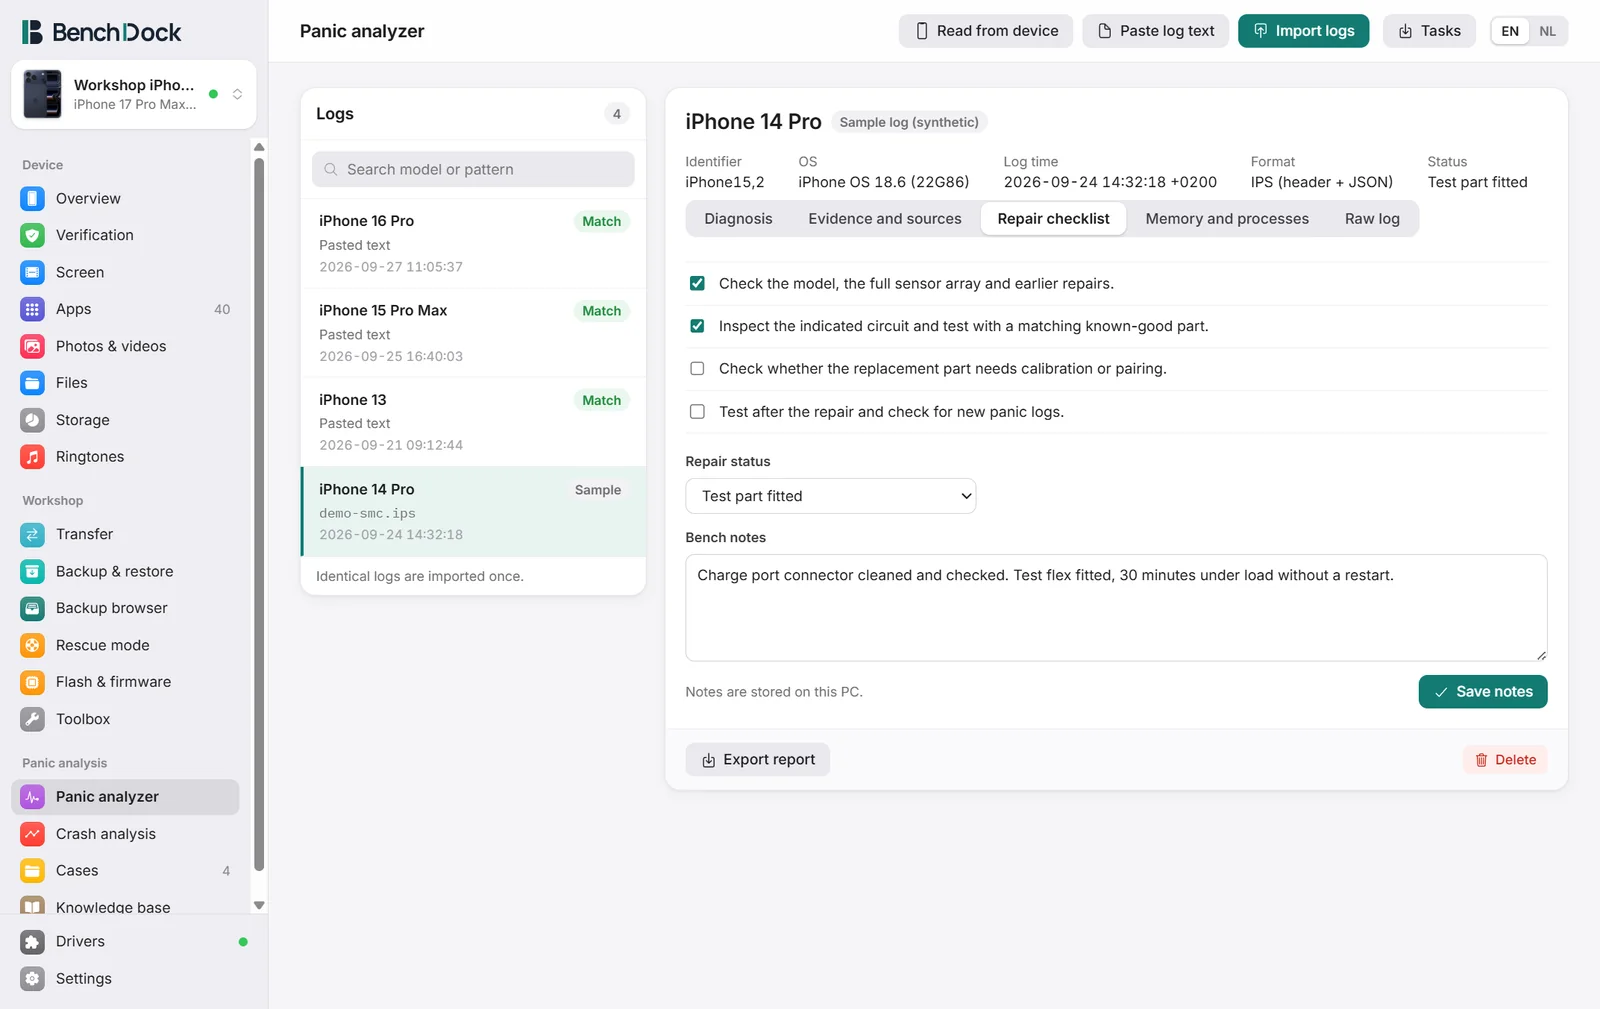Select the Rescue mode icon
Image resolution: width=1600 pixels, height=1009 pixels.
pos(33,645)
